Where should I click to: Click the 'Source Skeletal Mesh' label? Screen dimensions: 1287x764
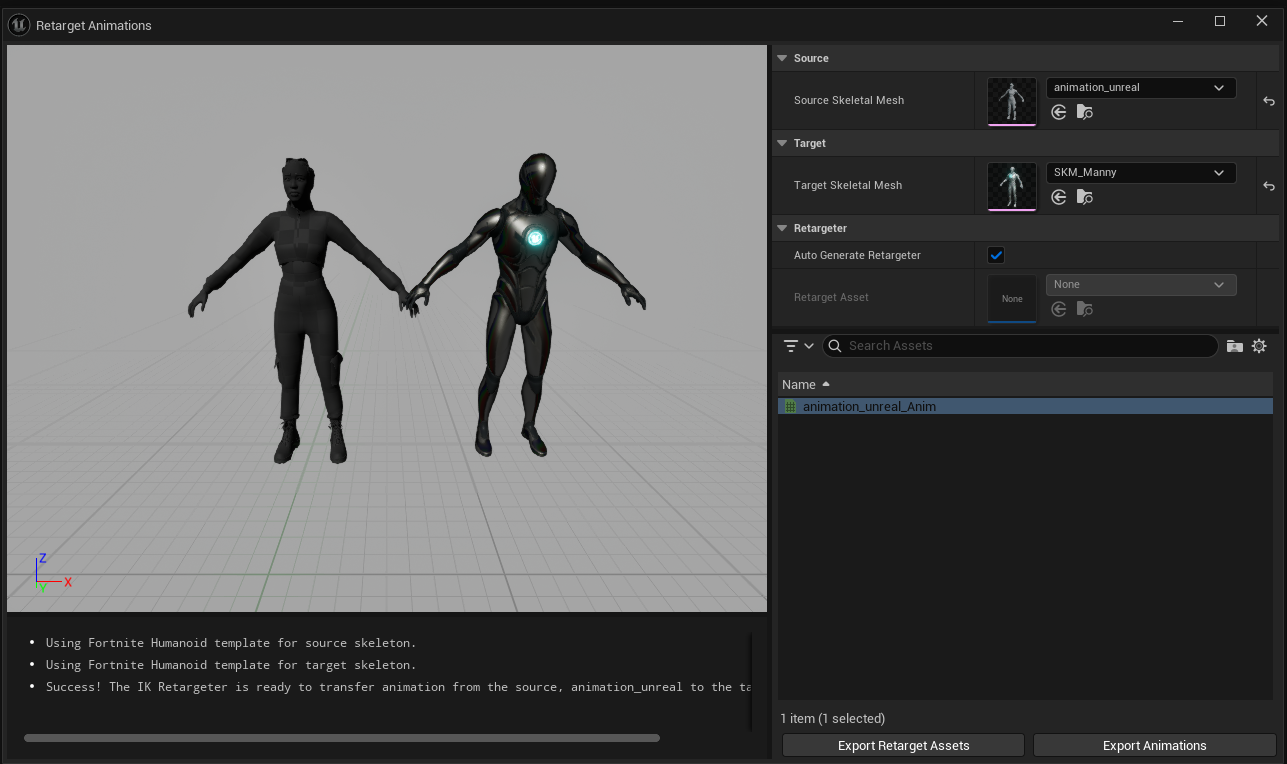coord(849,100)
